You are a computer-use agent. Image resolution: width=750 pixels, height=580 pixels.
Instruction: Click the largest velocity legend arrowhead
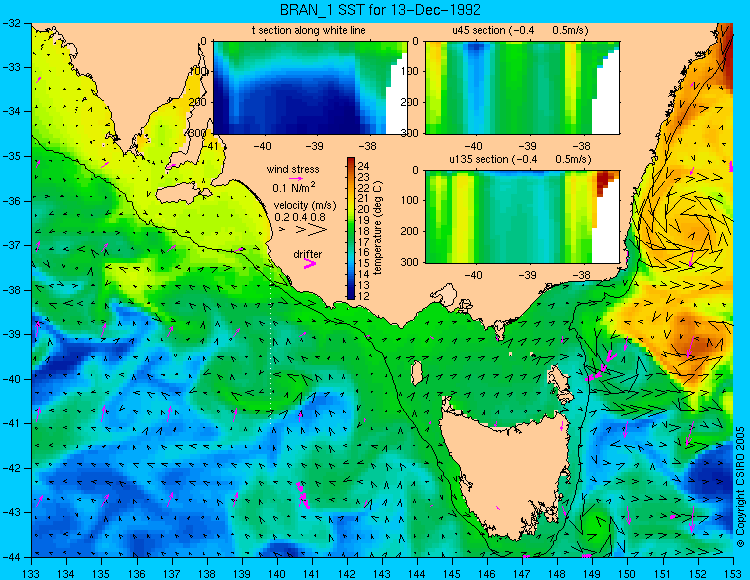point(318,230)
